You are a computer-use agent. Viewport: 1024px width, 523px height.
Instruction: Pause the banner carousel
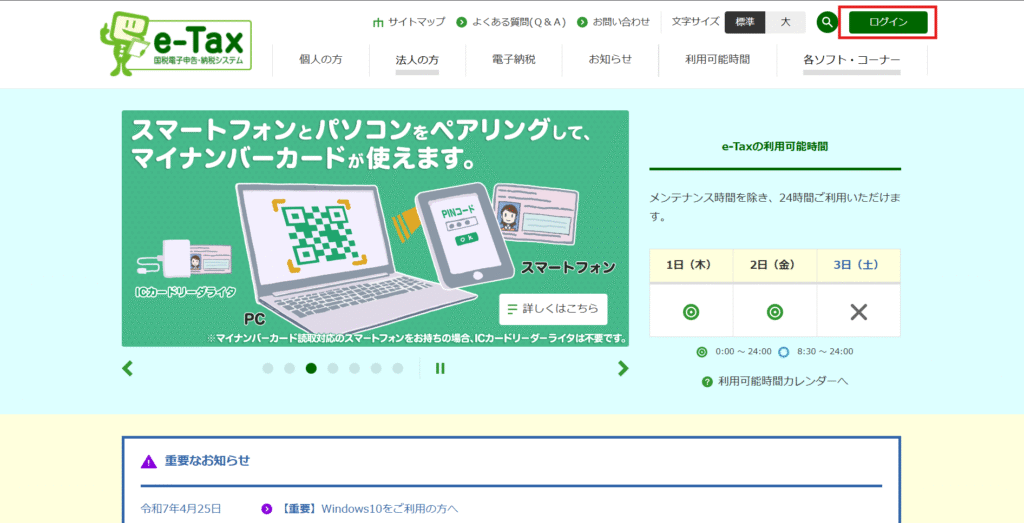click(x=440, y=368)
